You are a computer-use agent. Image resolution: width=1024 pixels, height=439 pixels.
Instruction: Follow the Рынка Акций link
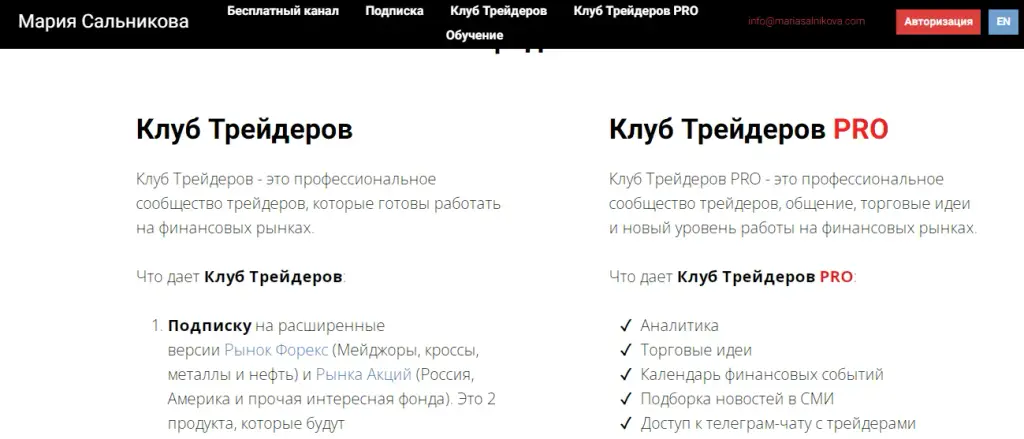point(364,375)
